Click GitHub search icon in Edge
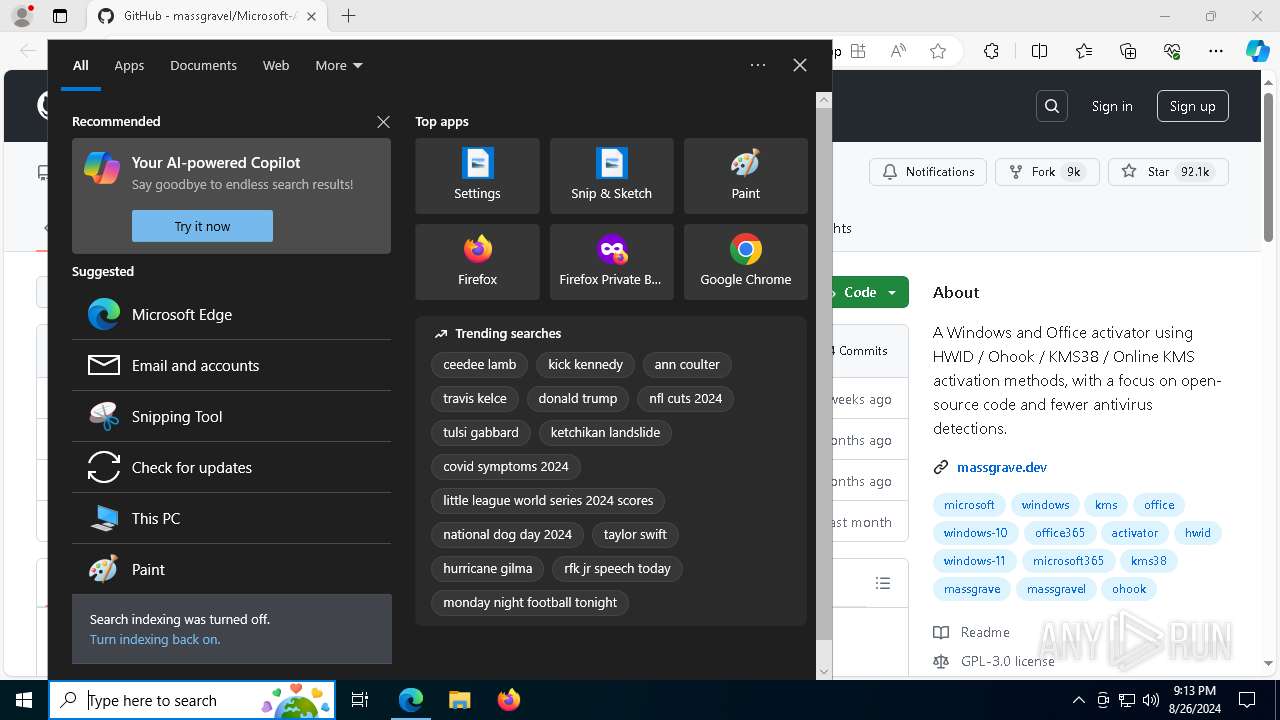The image size is (1280, 720). pyautogui.click(x=1052, y=106)
